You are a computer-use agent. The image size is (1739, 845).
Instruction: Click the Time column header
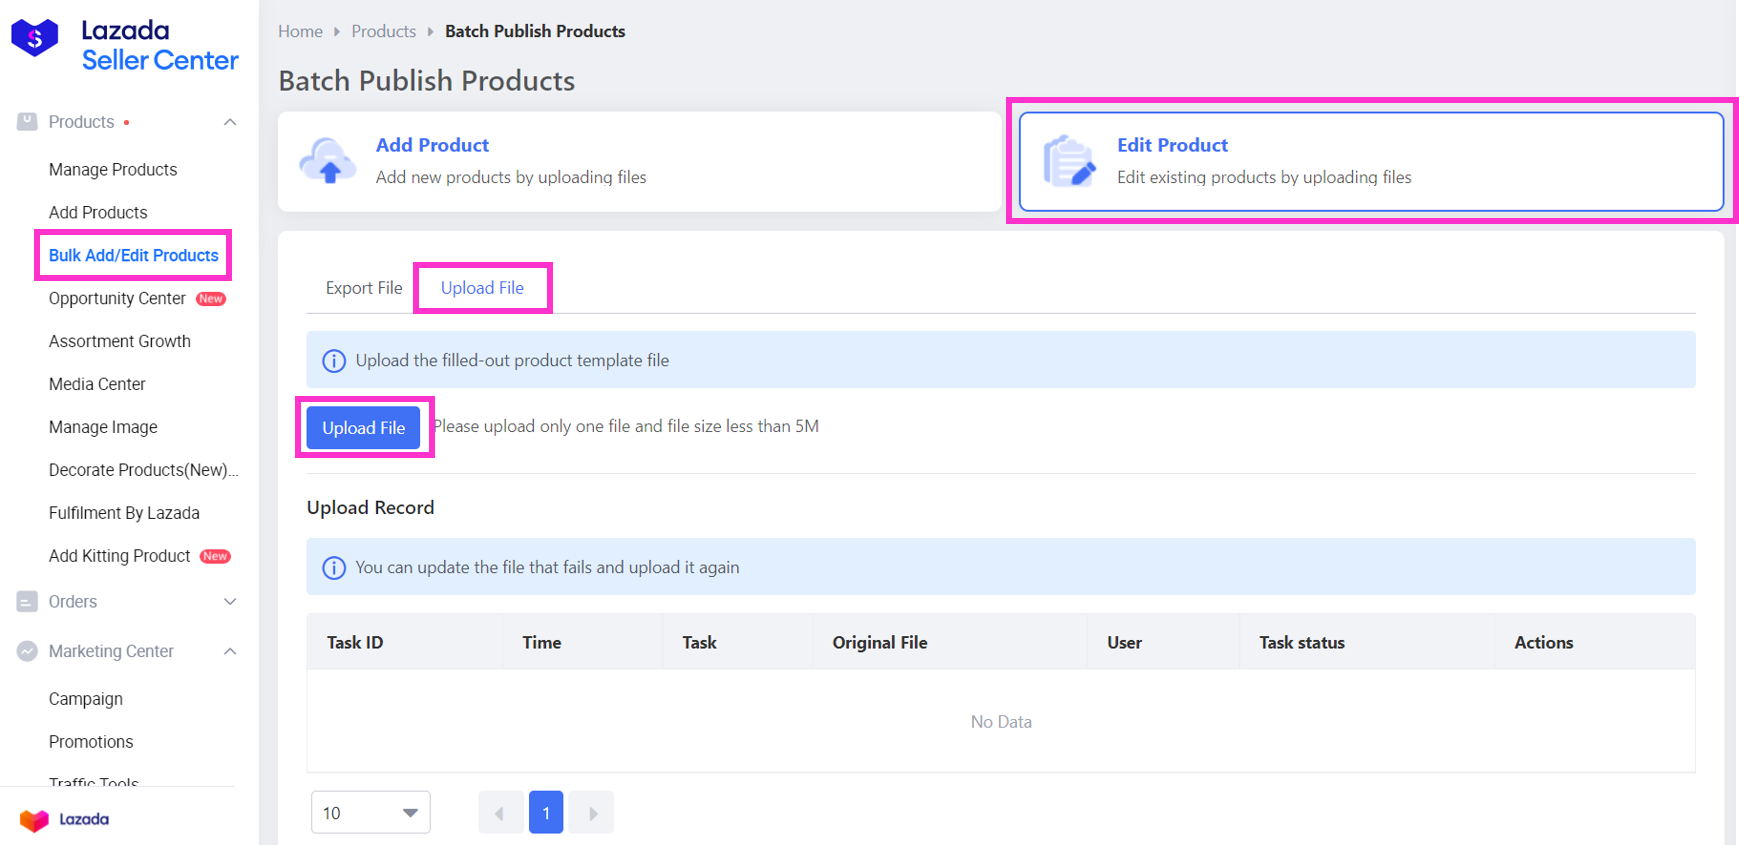pos(542,643)
